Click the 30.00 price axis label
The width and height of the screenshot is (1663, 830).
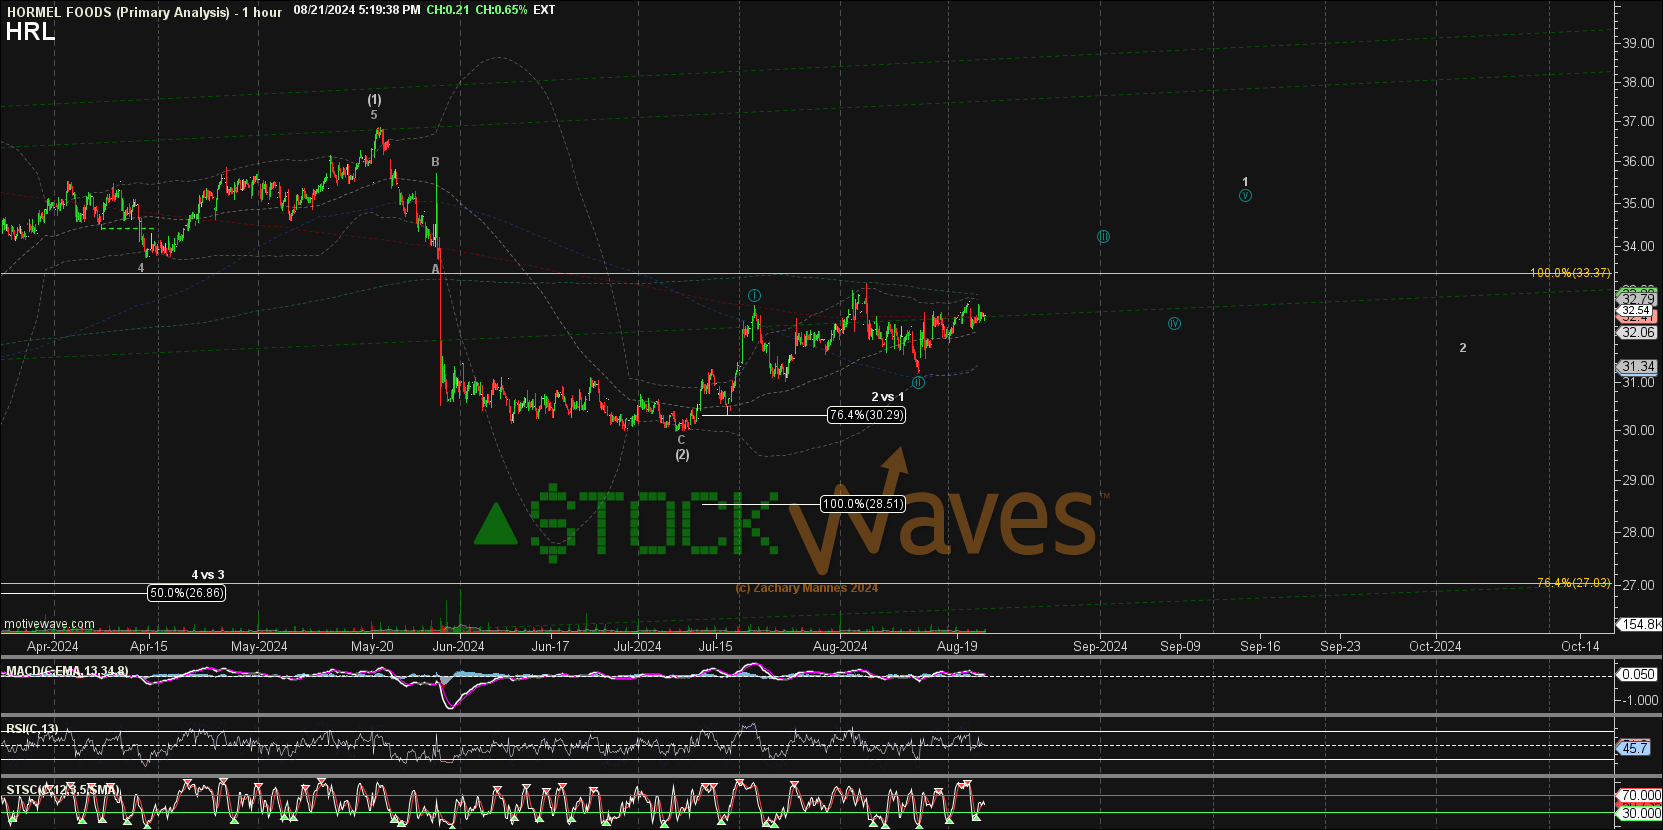[x=1638, y=430]
